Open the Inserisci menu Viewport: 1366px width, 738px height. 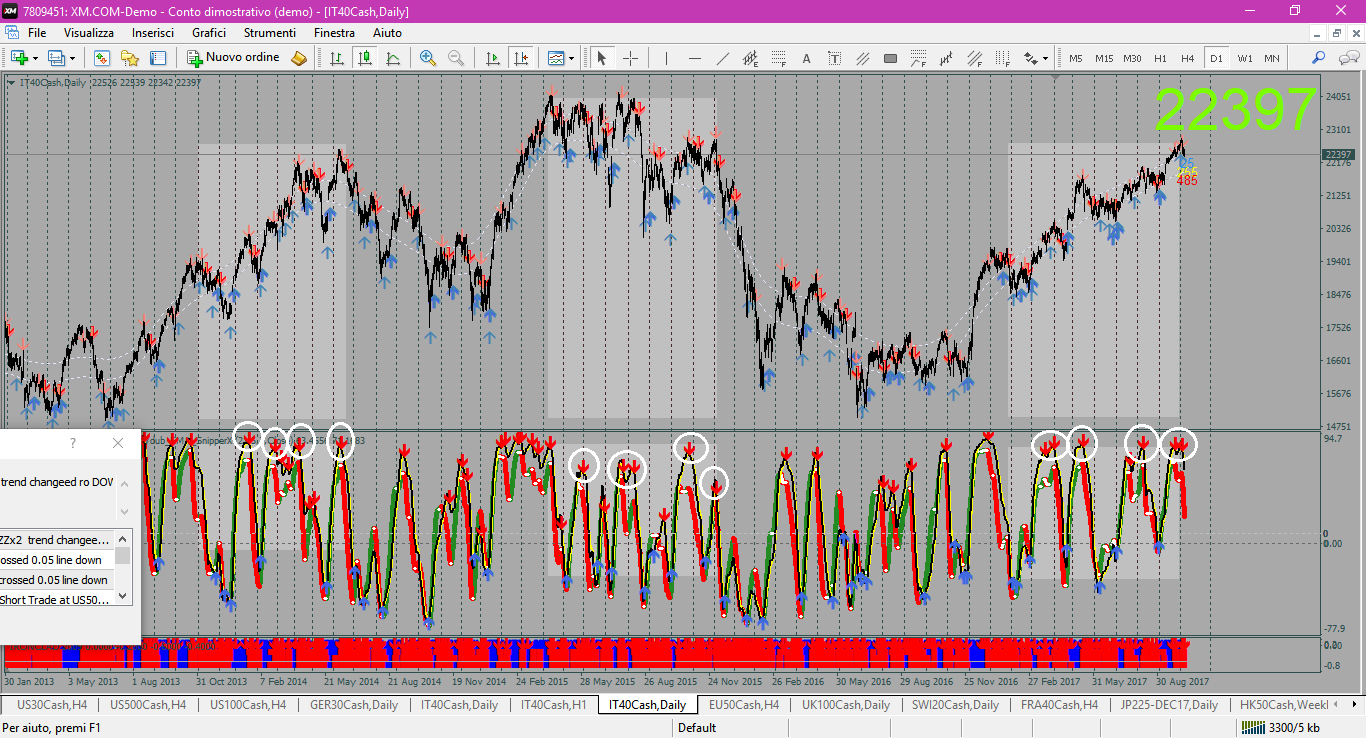click(153, 33)
